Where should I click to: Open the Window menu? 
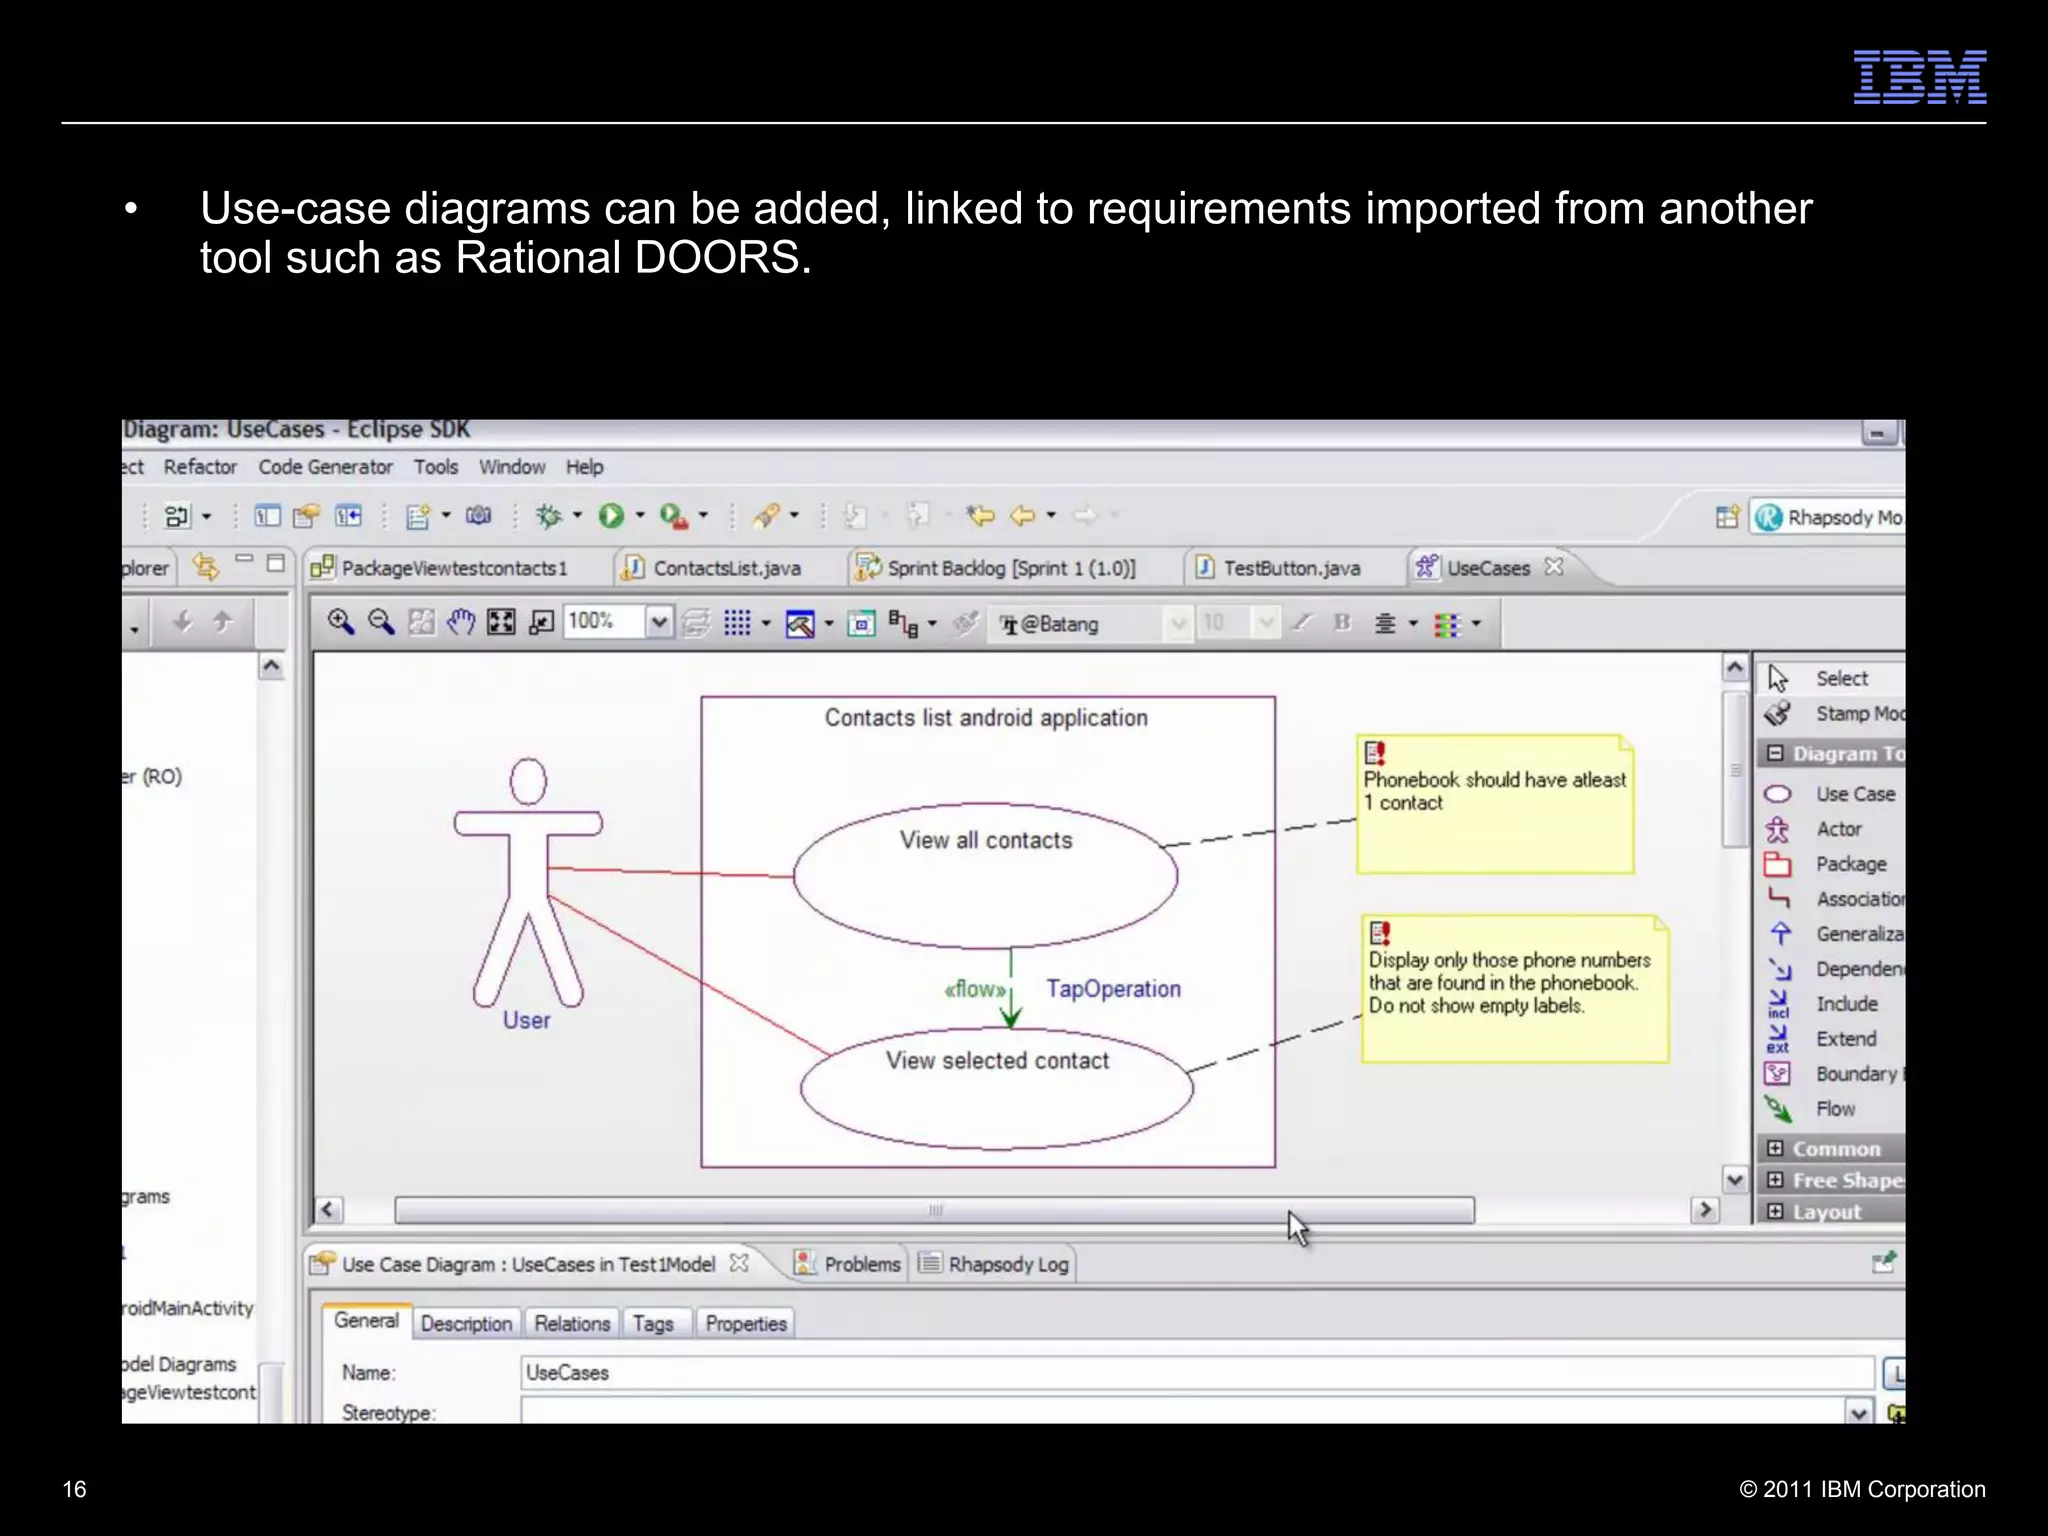[x=512, y=467]
